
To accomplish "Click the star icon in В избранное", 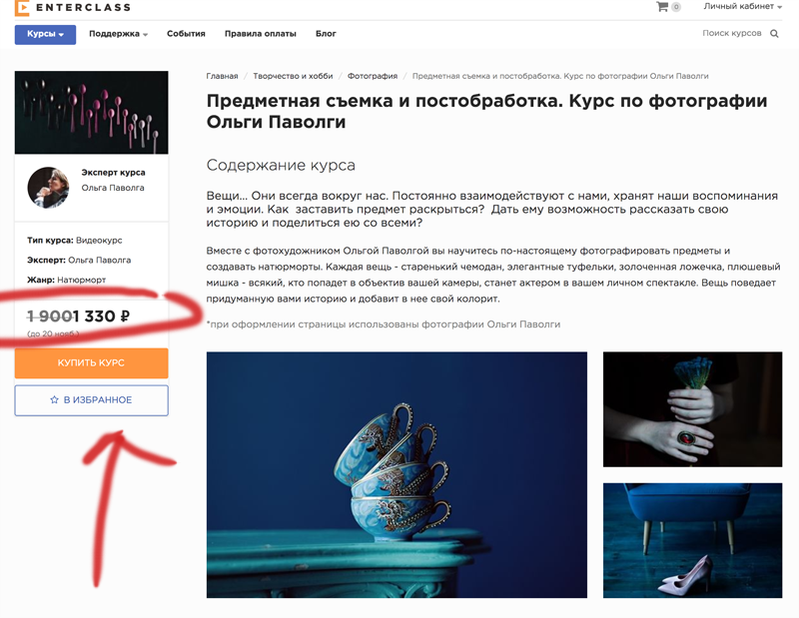I will [x=55, y=400].
